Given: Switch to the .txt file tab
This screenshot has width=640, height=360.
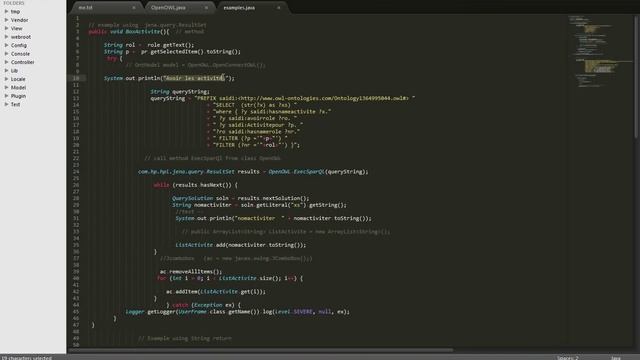Looking at the screenshot, I should coord(86,8).
